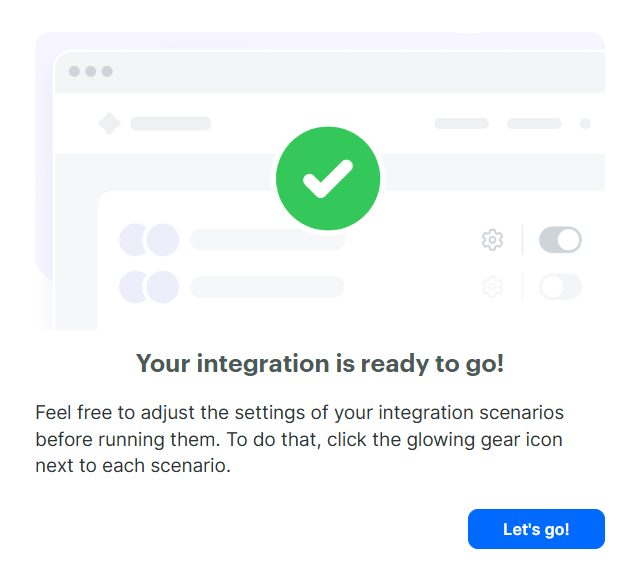Click the overlapping purple circles in first row
Image resolution: width=639 pixels, height=566 pixels.
click(x=149, y=240)
